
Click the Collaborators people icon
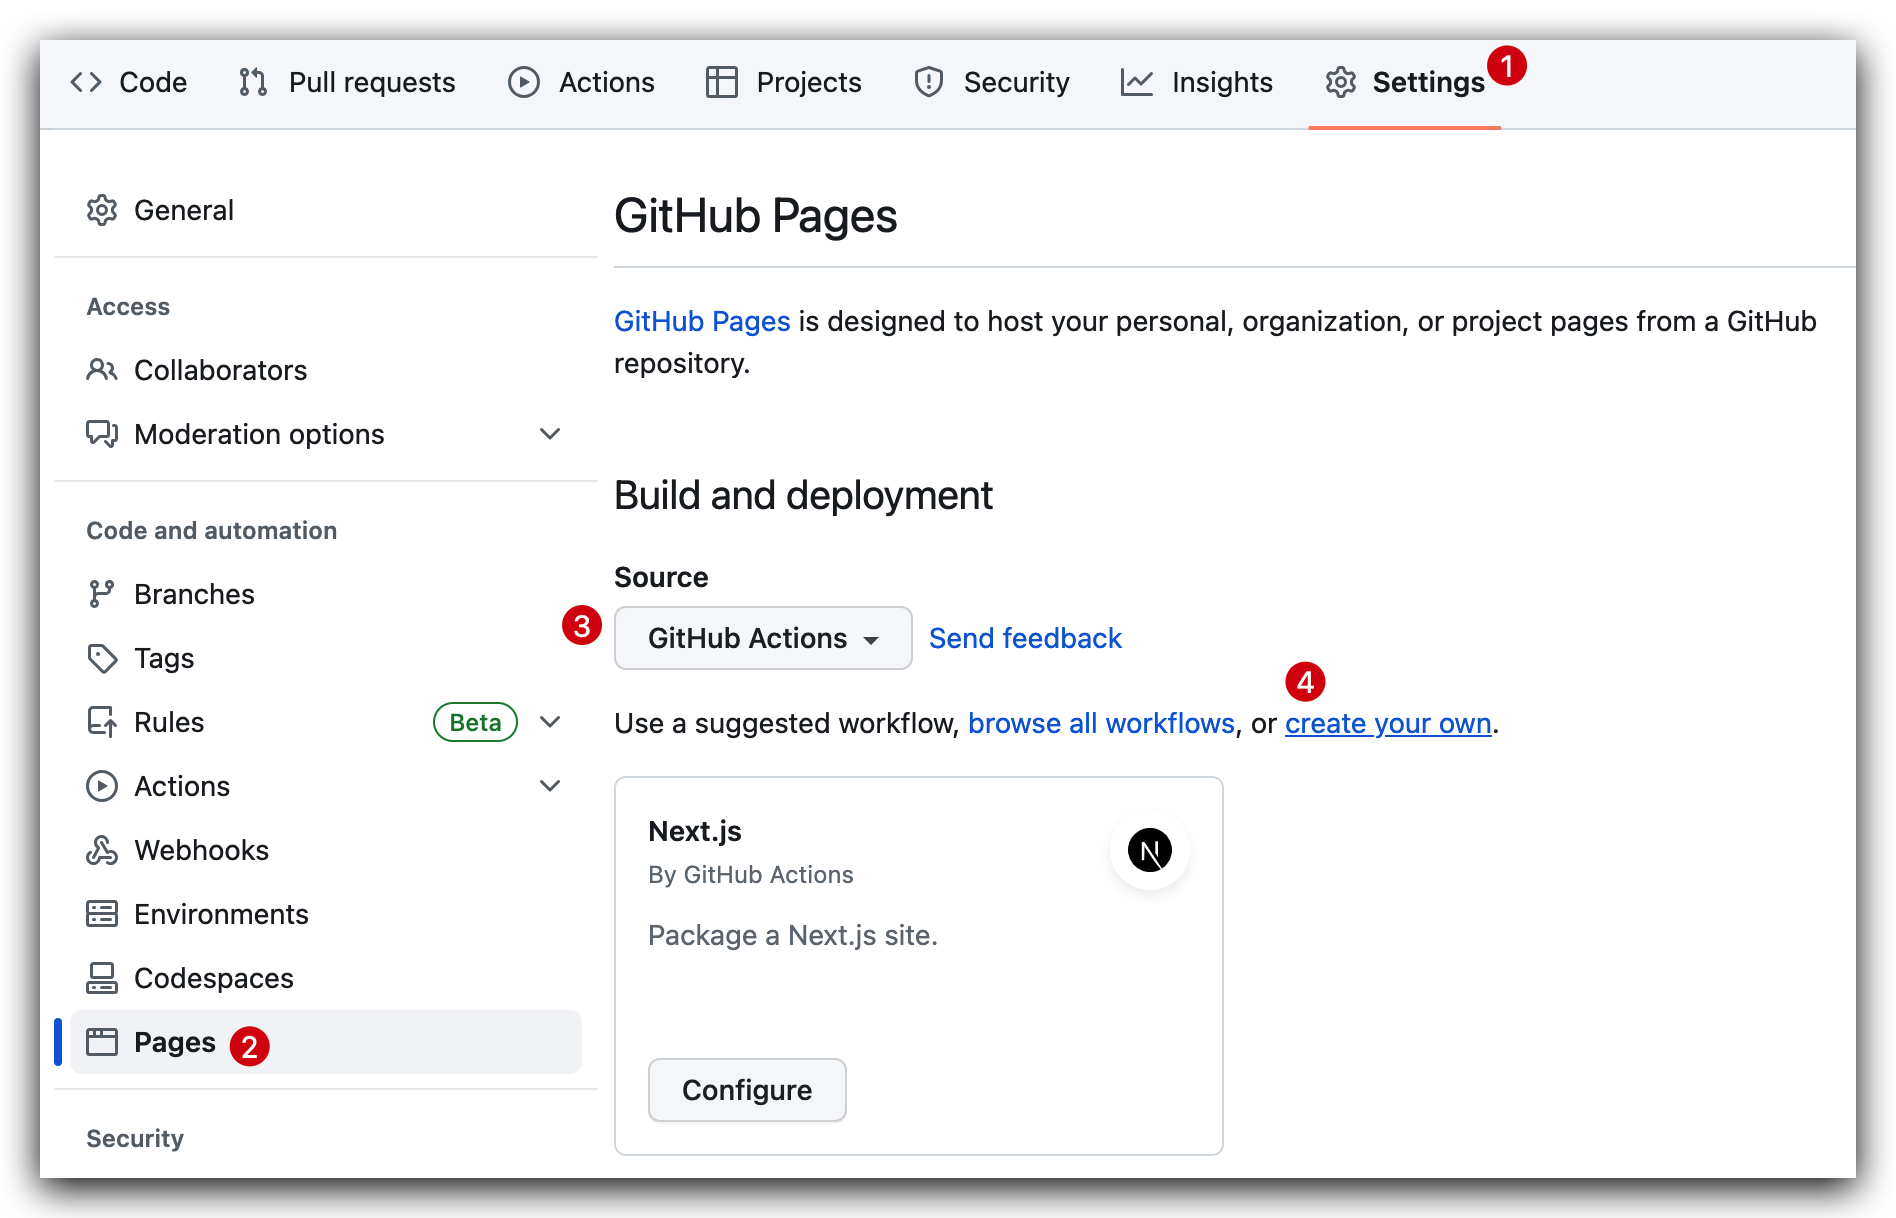(x=102, y=370)
